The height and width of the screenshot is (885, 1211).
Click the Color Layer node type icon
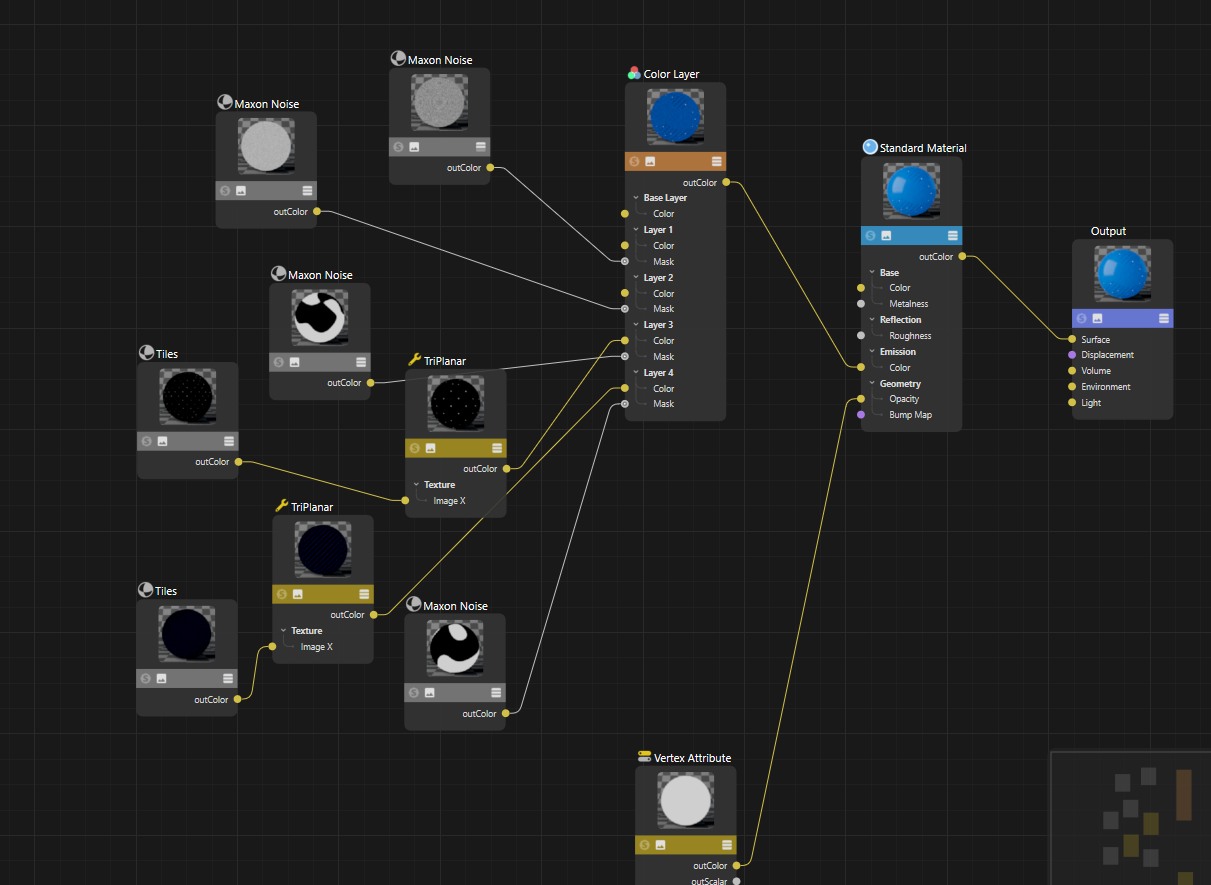634,73
